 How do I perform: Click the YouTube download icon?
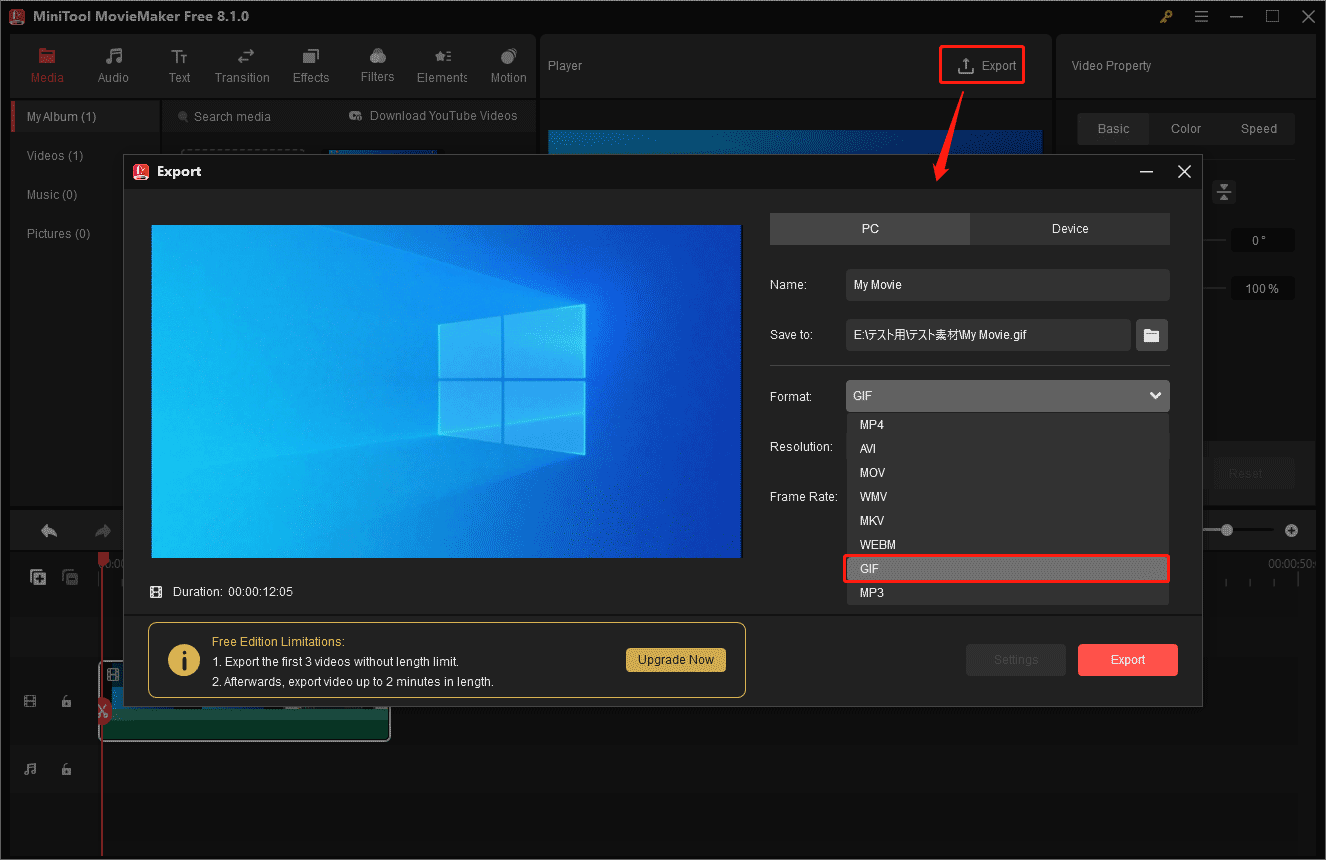coord(355,116)
